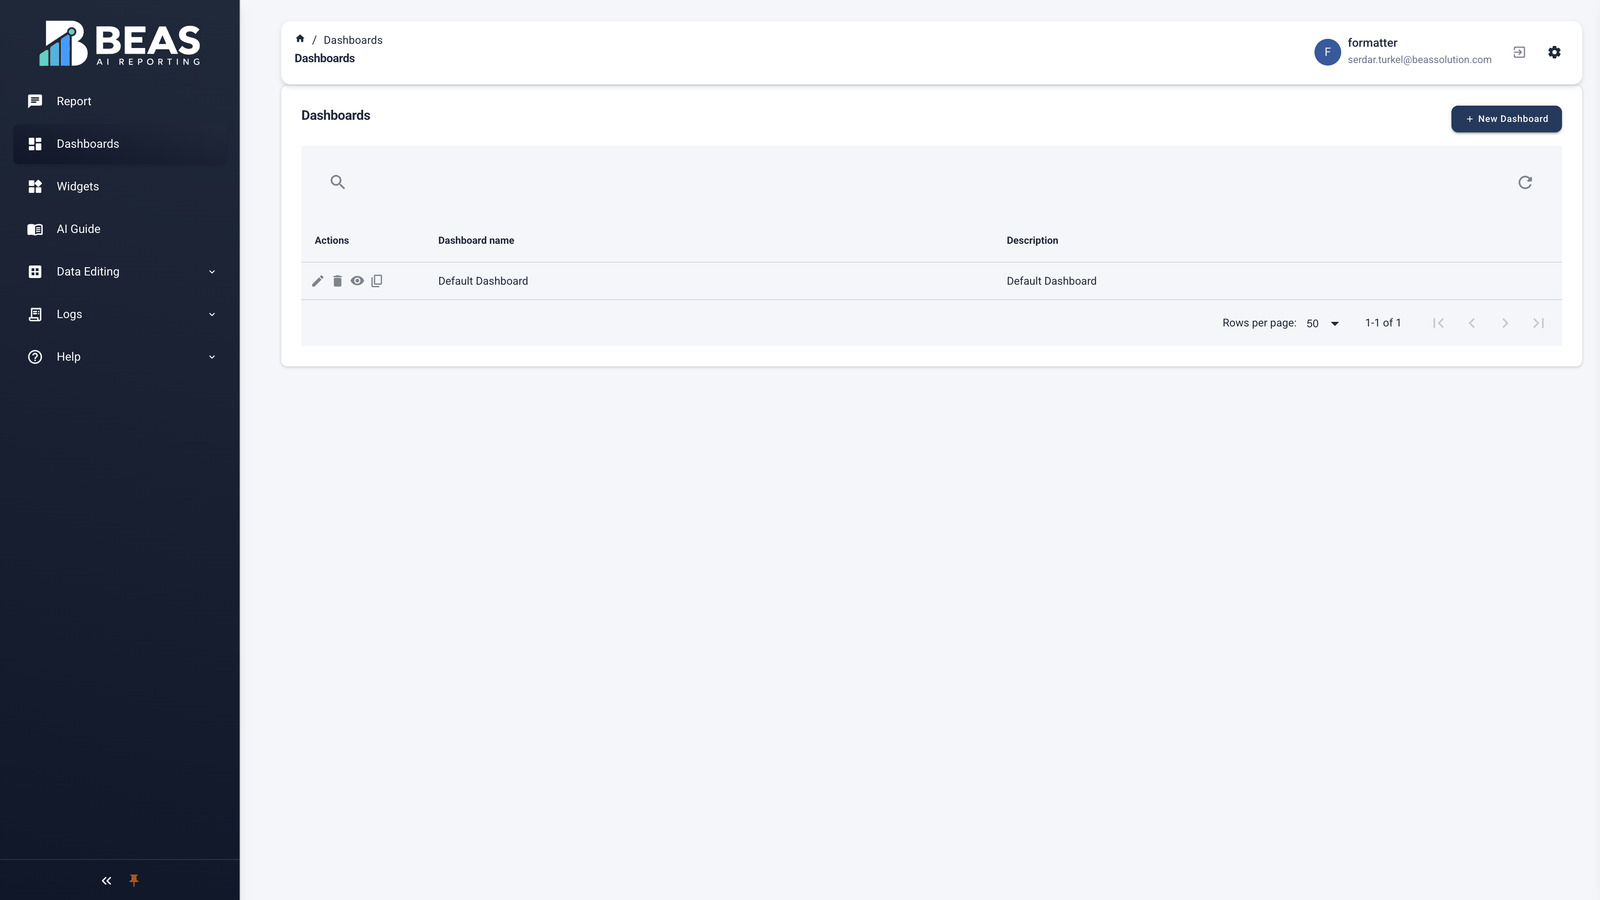This screenshot has width=1600, height=900.
Task: View Default Dashboard using the eye icon
Action: click(x=357, y=281)
